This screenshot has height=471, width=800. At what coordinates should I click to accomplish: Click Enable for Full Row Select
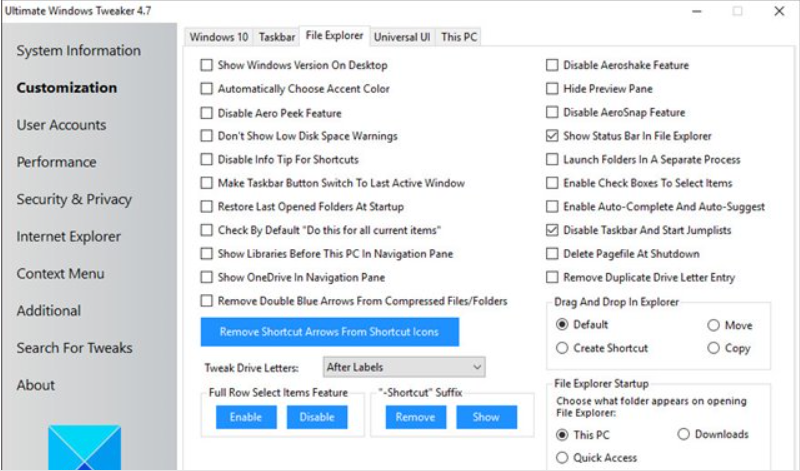click(246, 417)
